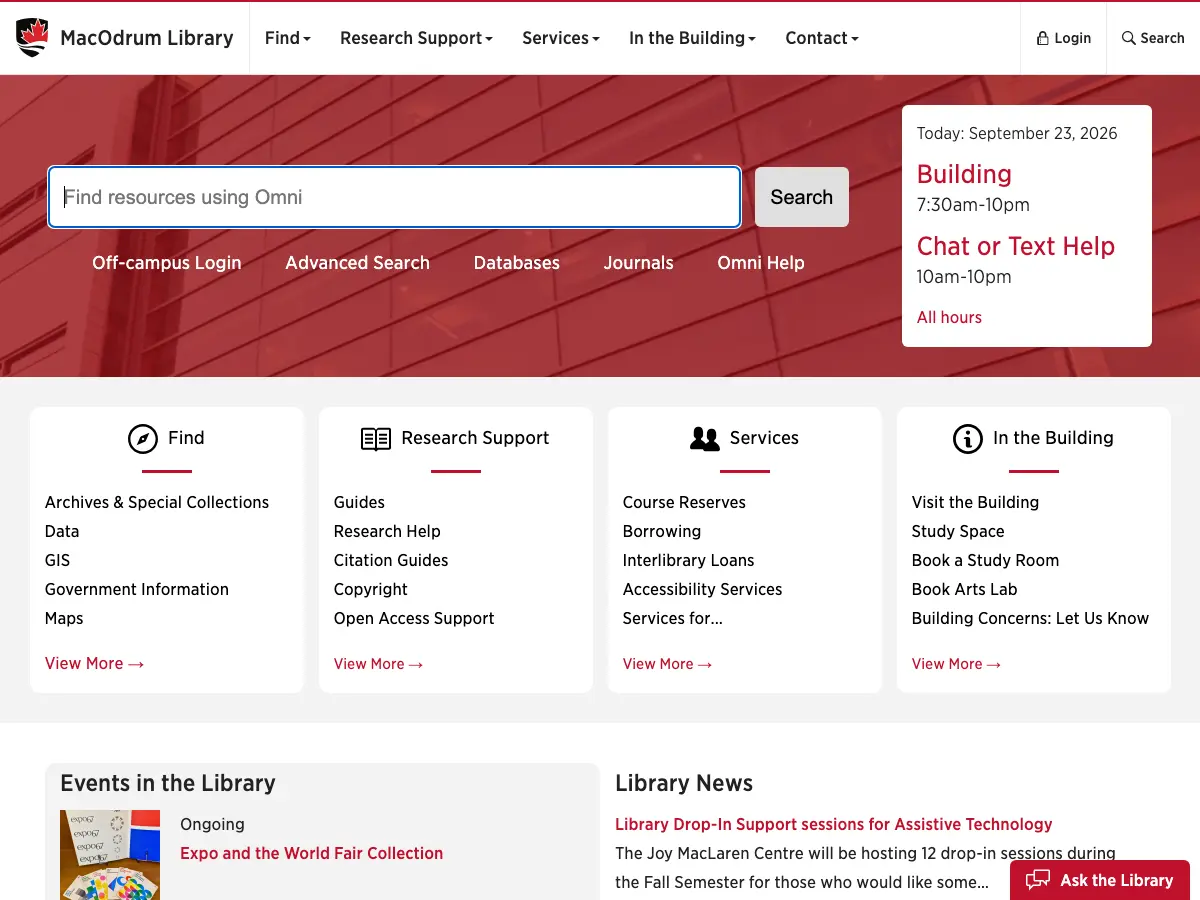This screenshot has width=1200, height=900.
Task: Open the Journals link
Action: pyautogui.click(x=639, y=263)
